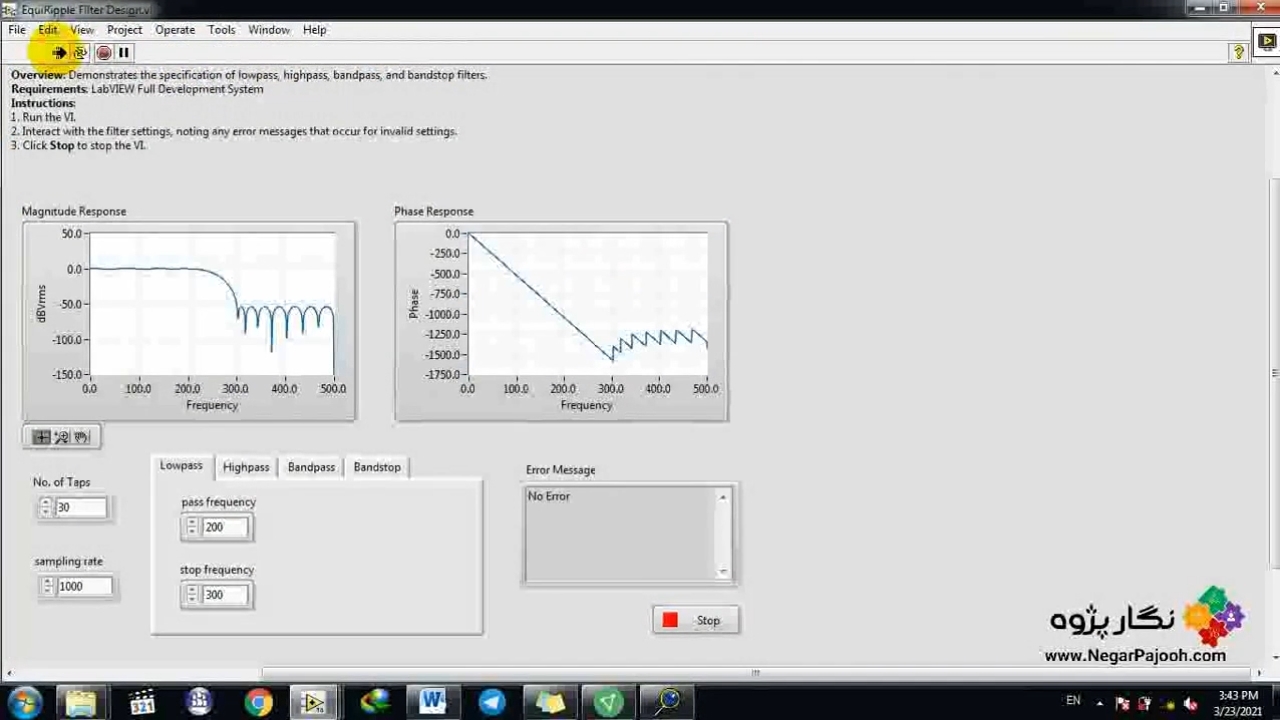
Task: Open the Tools menu
Action: pos(221,30)
